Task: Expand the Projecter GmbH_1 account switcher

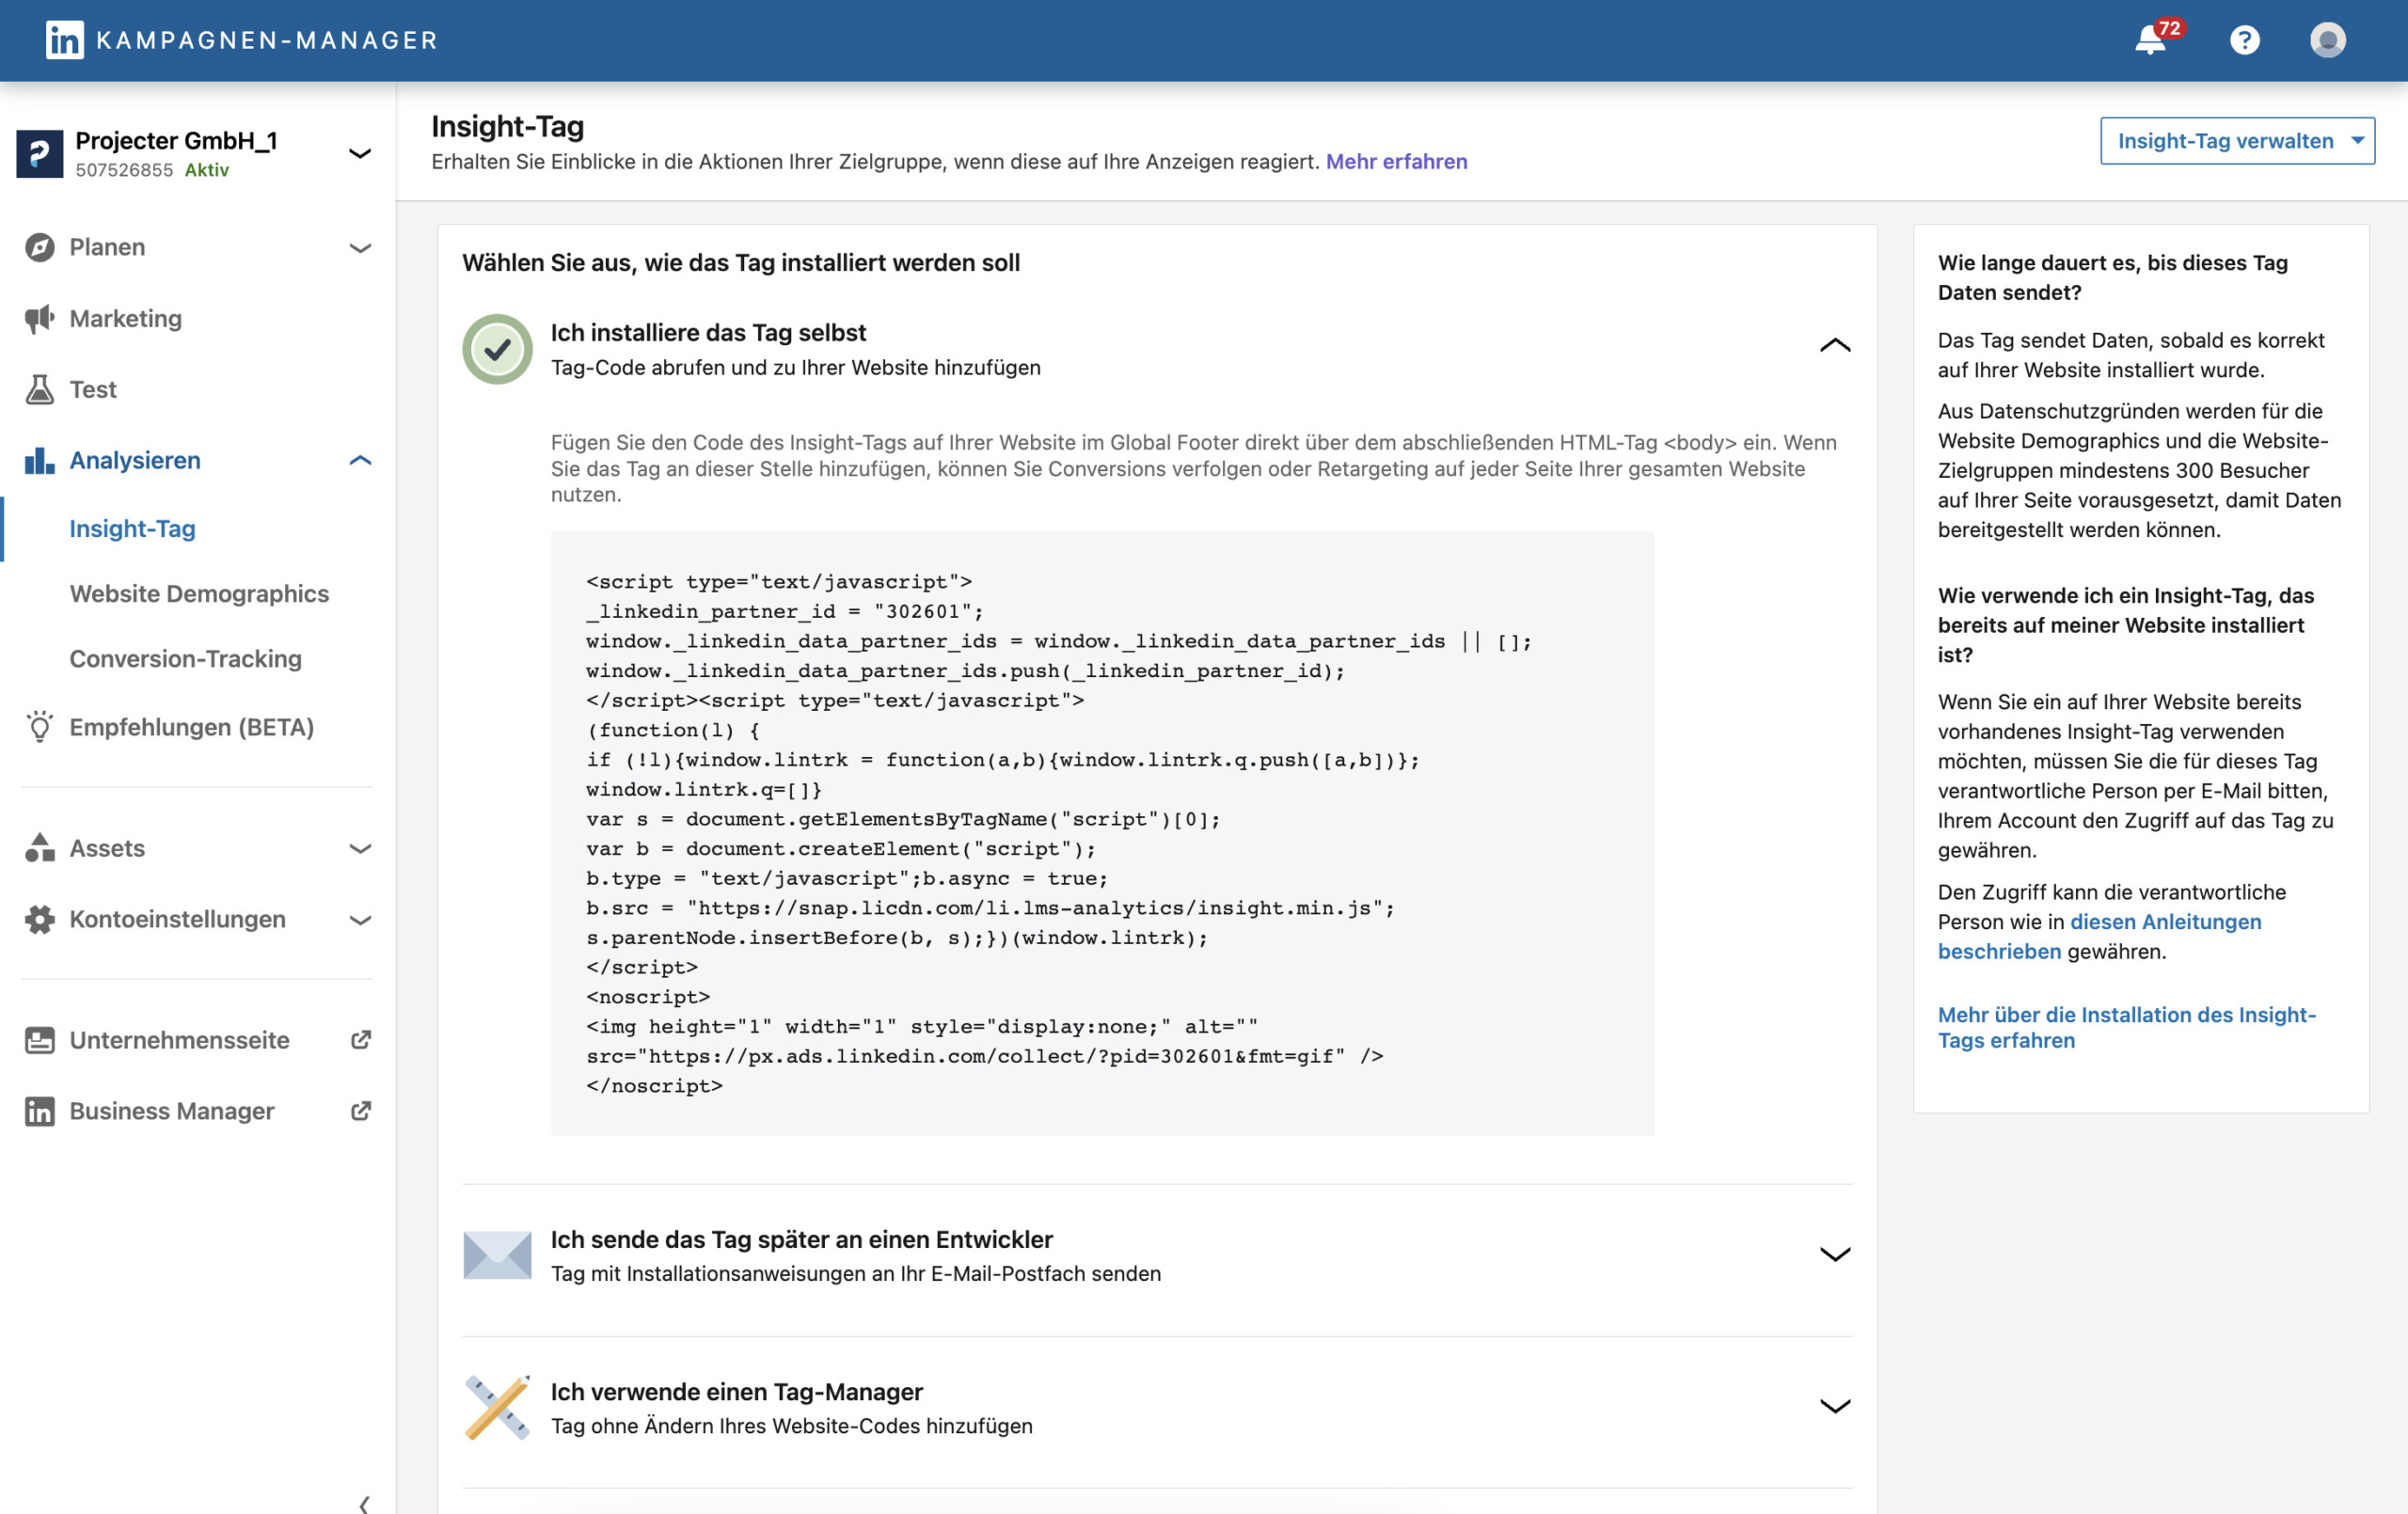Action: tap(359, 153)
